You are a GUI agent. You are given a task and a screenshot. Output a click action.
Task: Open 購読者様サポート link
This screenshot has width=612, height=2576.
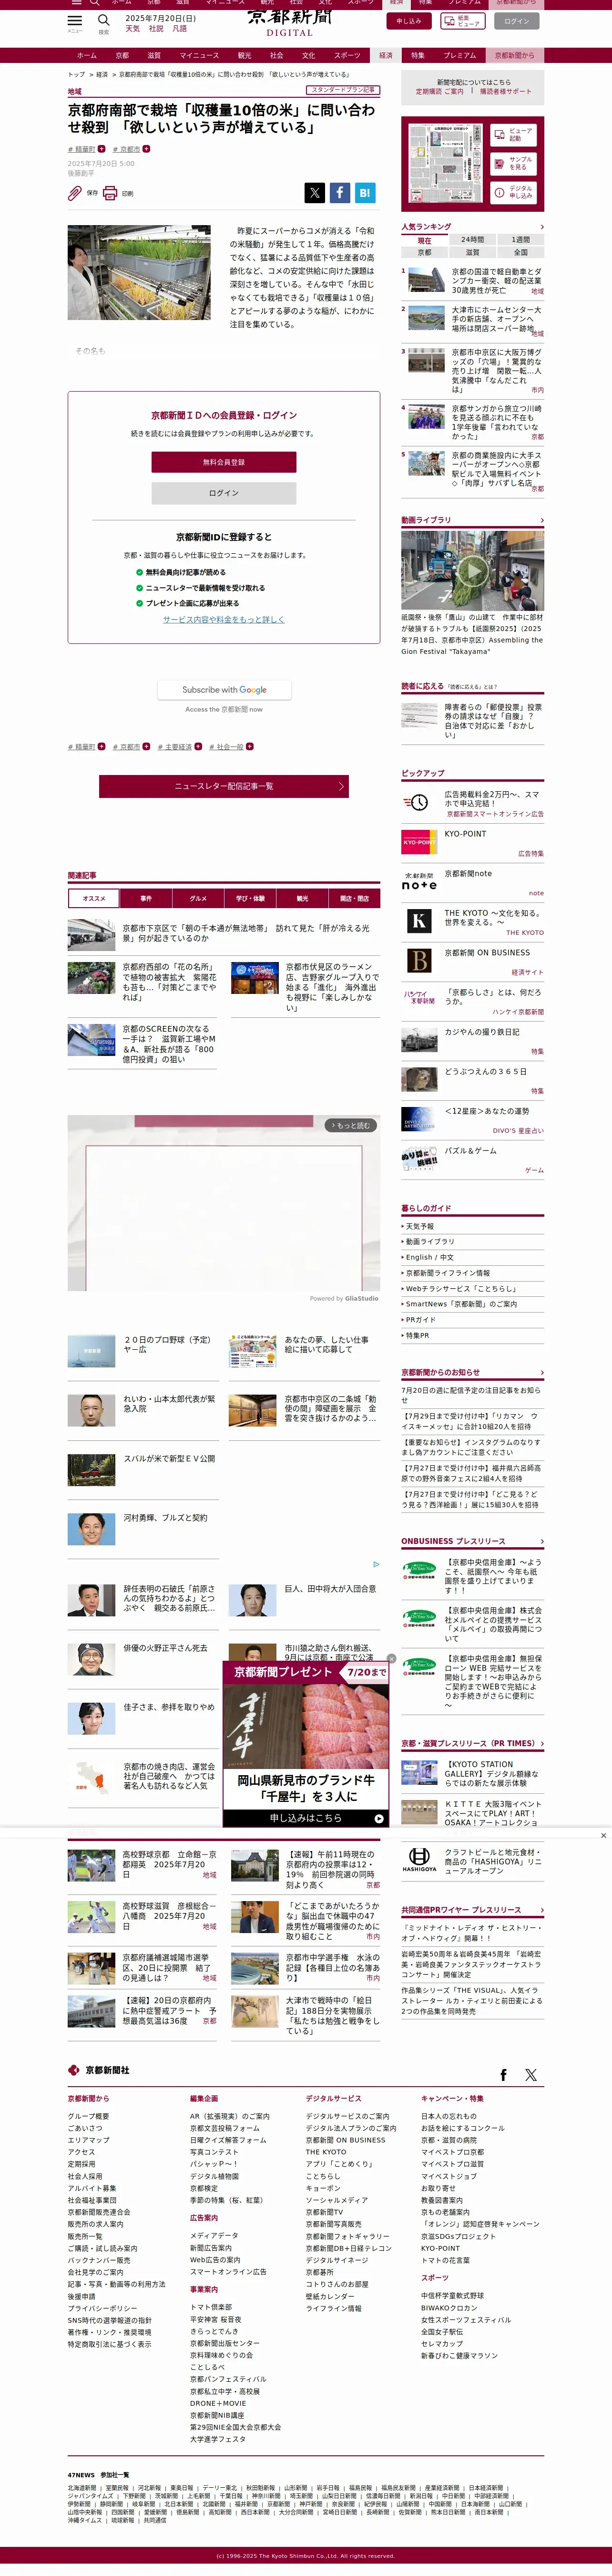click(506, 91)
